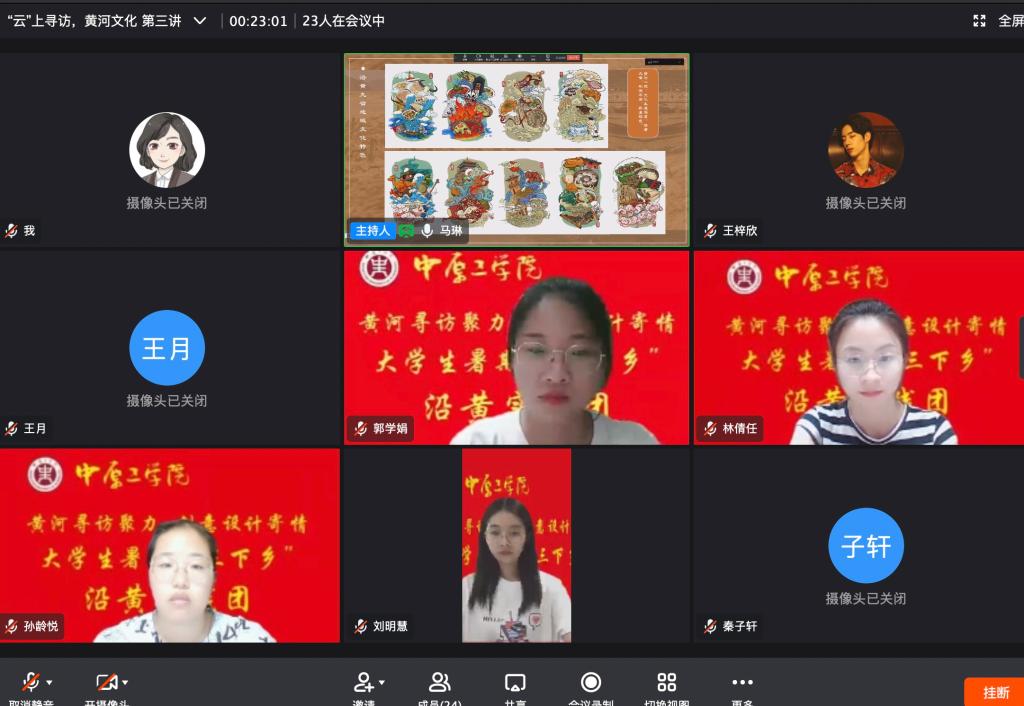The height and width of the screenshot is (706, 1024).
Task: Click the muted mic icon beside 王梓欣
Action: (711, 231)
